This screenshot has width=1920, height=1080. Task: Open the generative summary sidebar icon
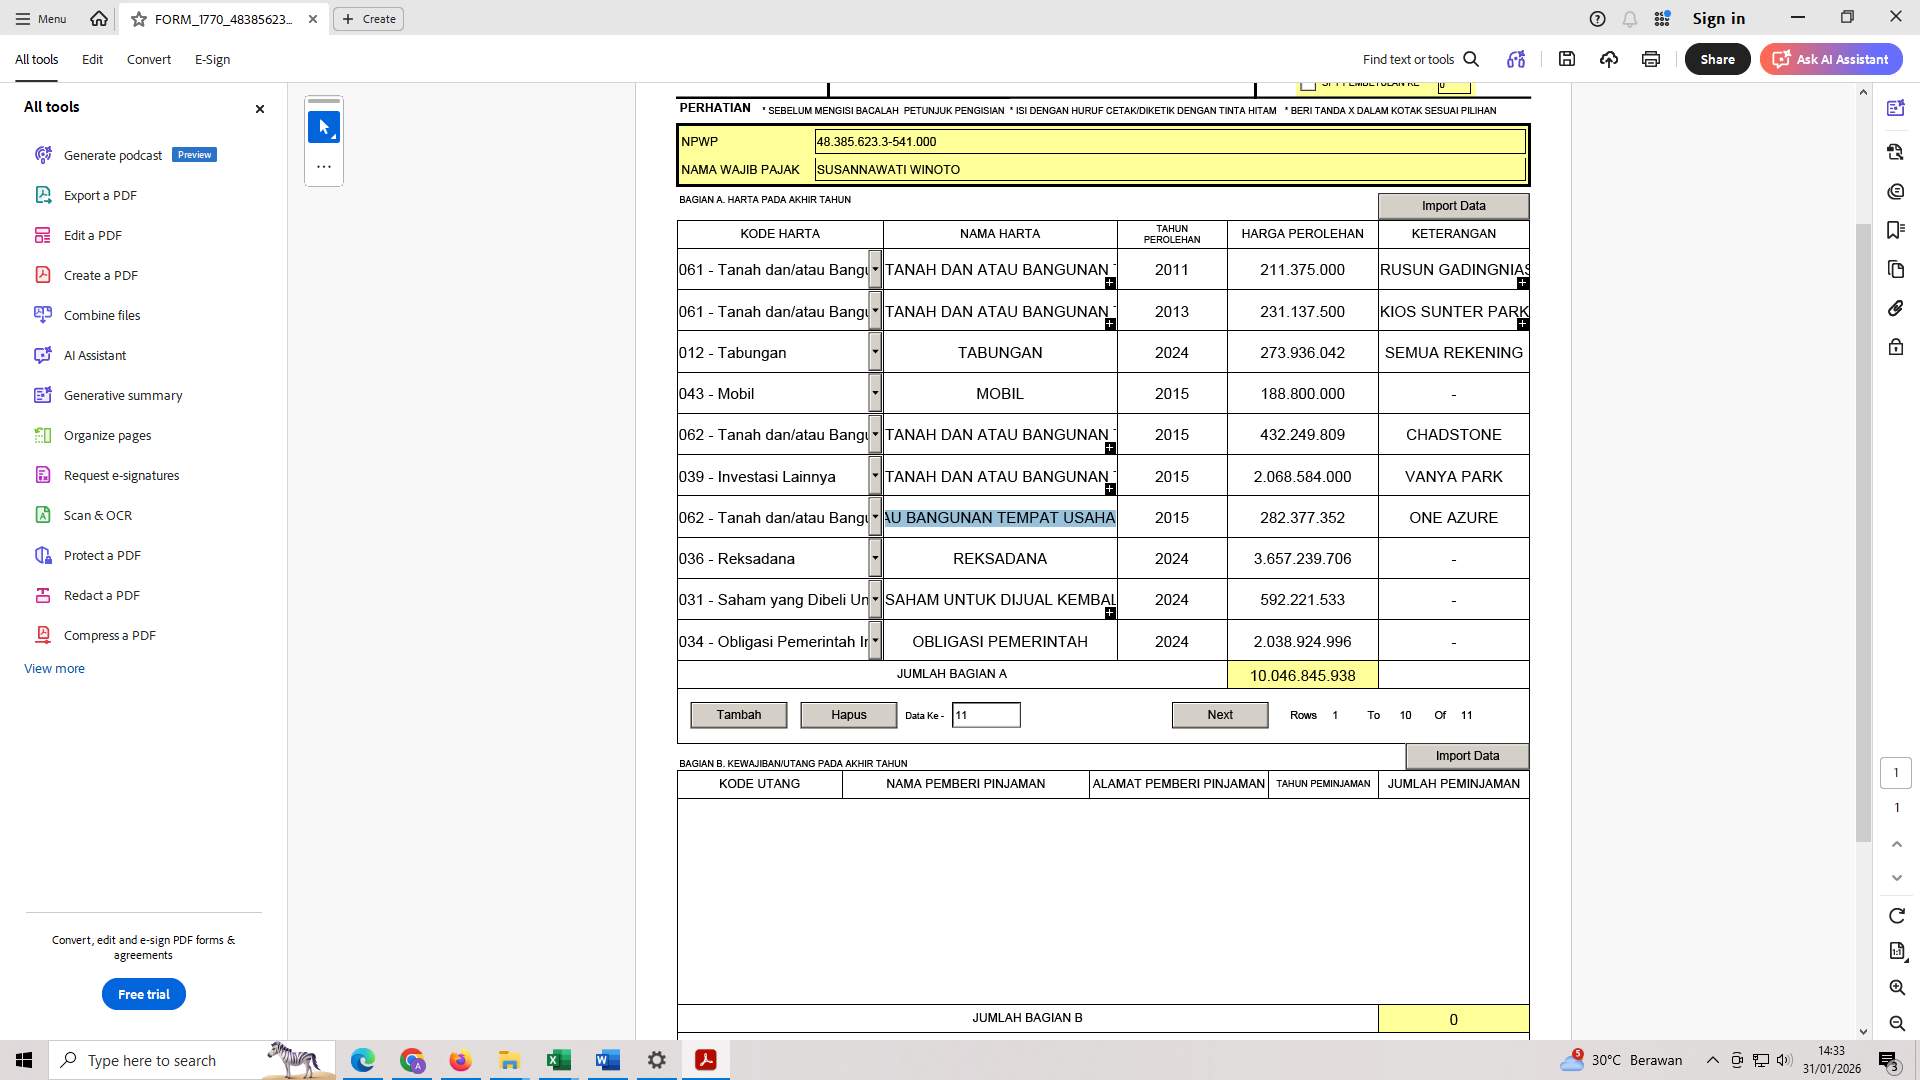[x=1896, y=107]
